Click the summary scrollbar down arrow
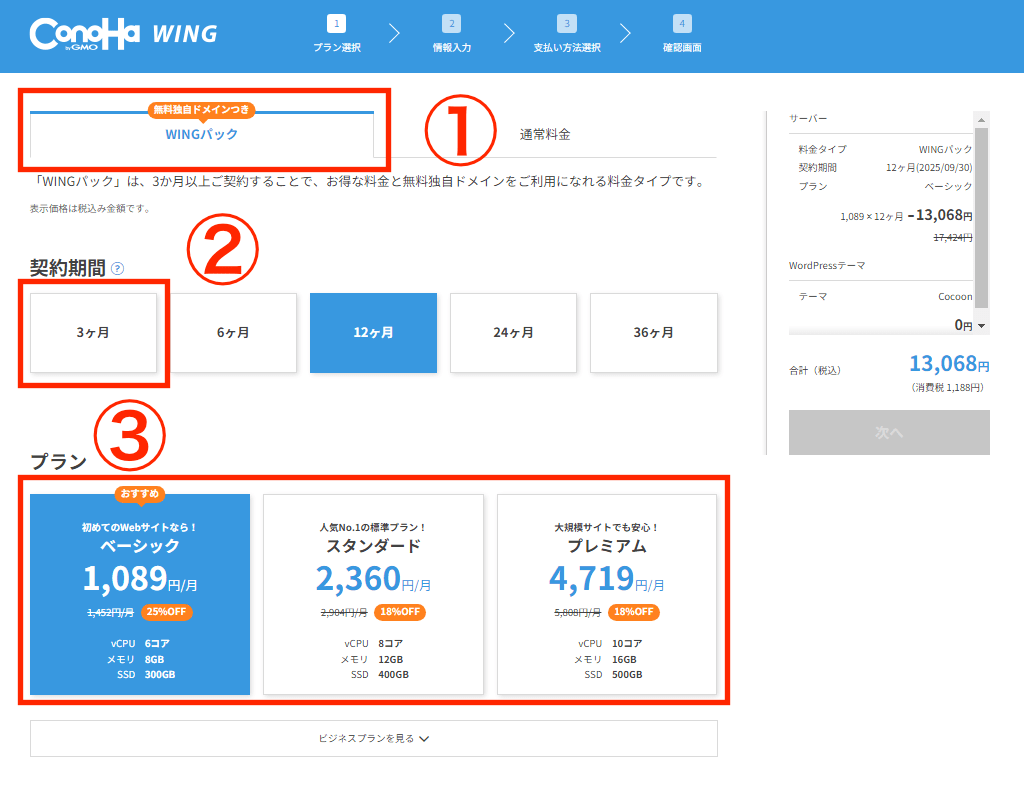Viewport: 1024px width, 786px height. click(981, 326)
